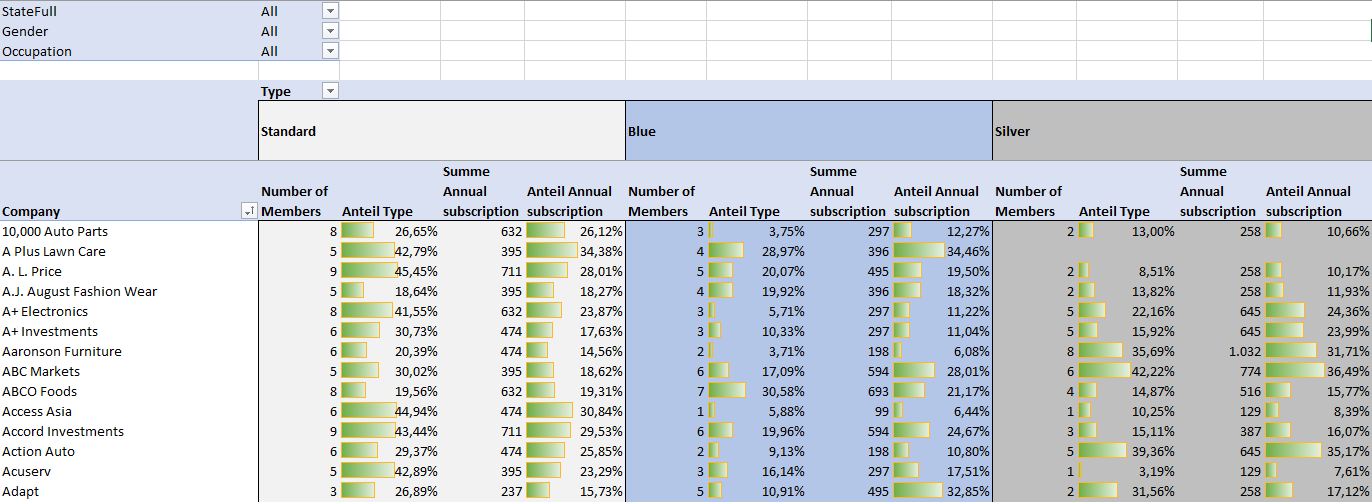The image size is (1372, 502).
Task: Select the Access Asia row label
Action: 129,411
